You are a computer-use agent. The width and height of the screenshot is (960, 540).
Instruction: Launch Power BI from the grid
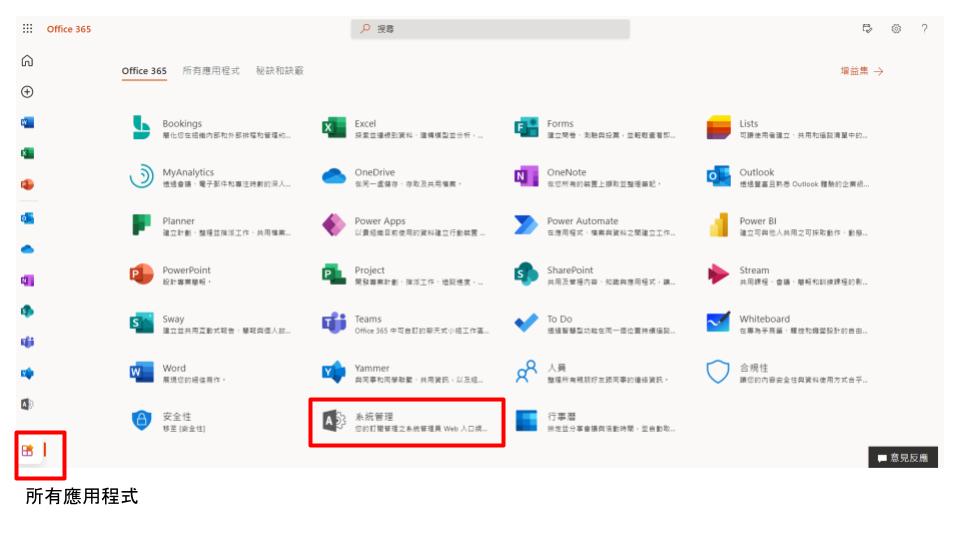pos(787,225)
